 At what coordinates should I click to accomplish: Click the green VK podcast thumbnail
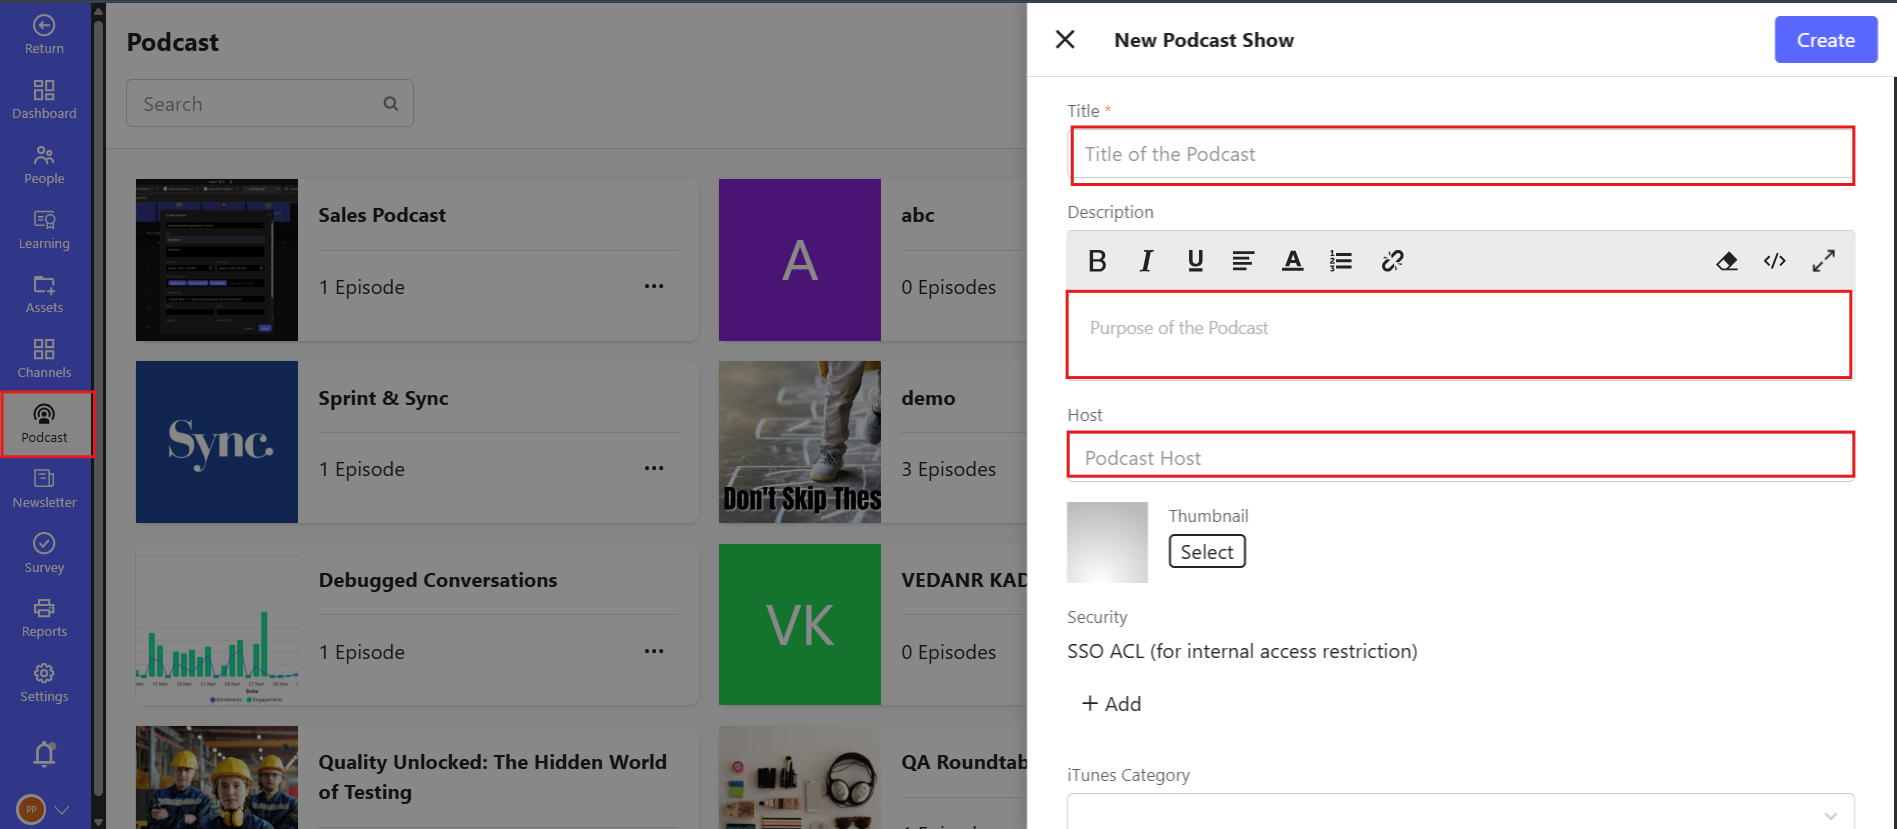click(x=800, y=625)
